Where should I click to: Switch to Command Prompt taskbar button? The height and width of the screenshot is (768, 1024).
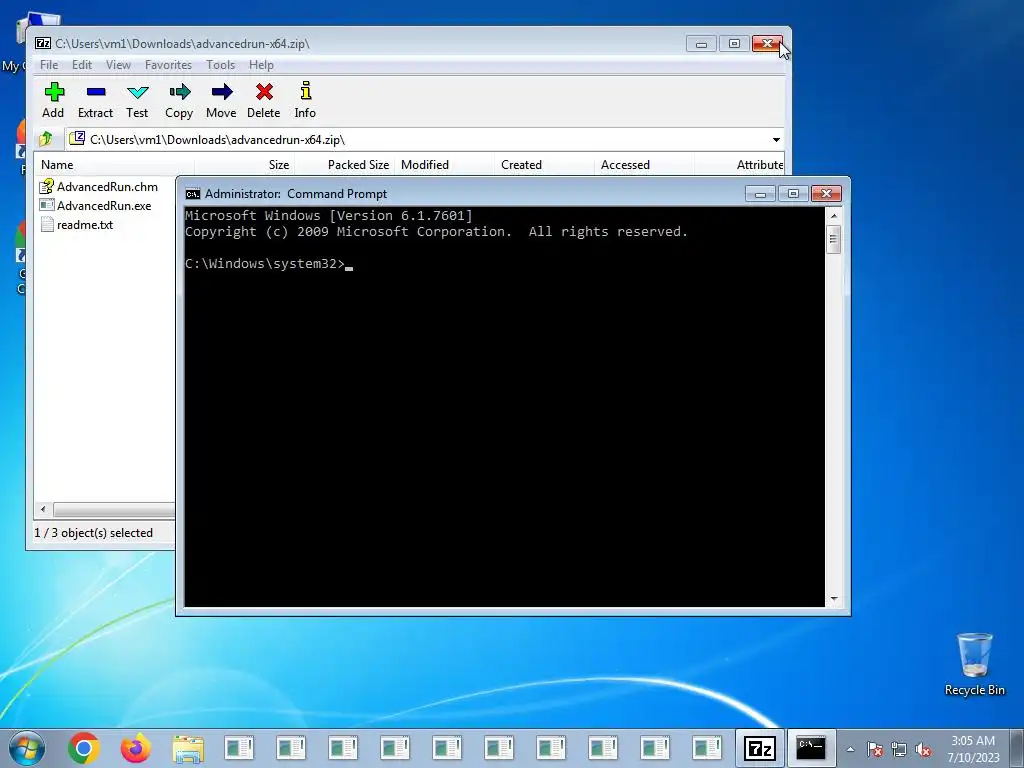[x=810, y=748]
